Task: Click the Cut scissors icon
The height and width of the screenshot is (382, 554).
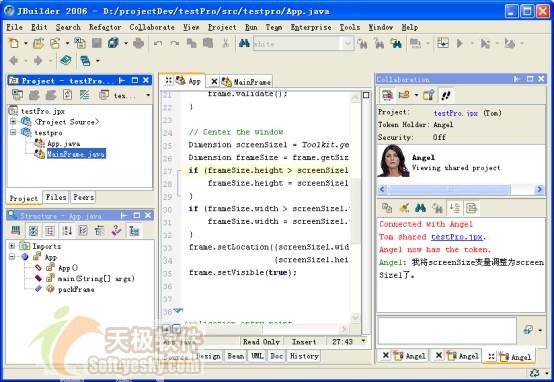Action: (225, 43)
